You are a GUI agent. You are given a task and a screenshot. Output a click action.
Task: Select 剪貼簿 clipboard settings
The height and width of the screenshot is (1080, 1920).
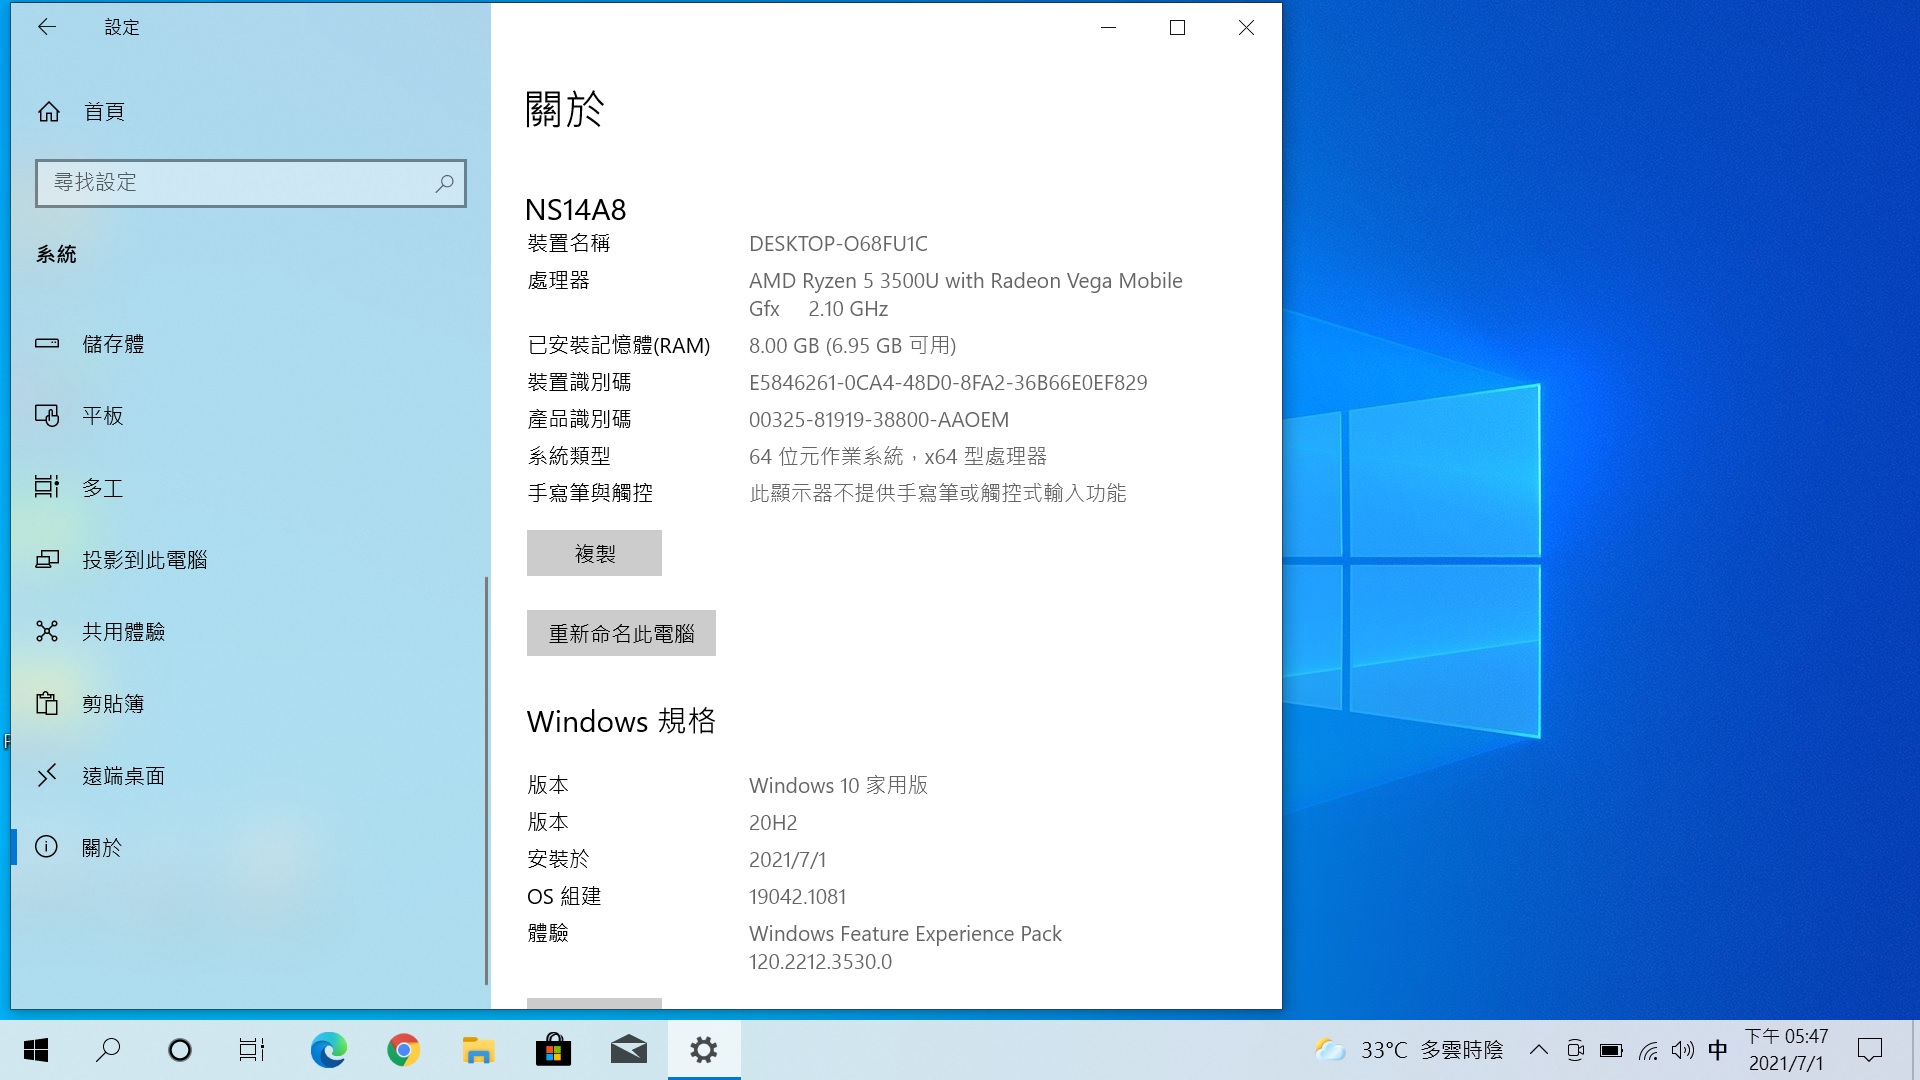point(112,704)
